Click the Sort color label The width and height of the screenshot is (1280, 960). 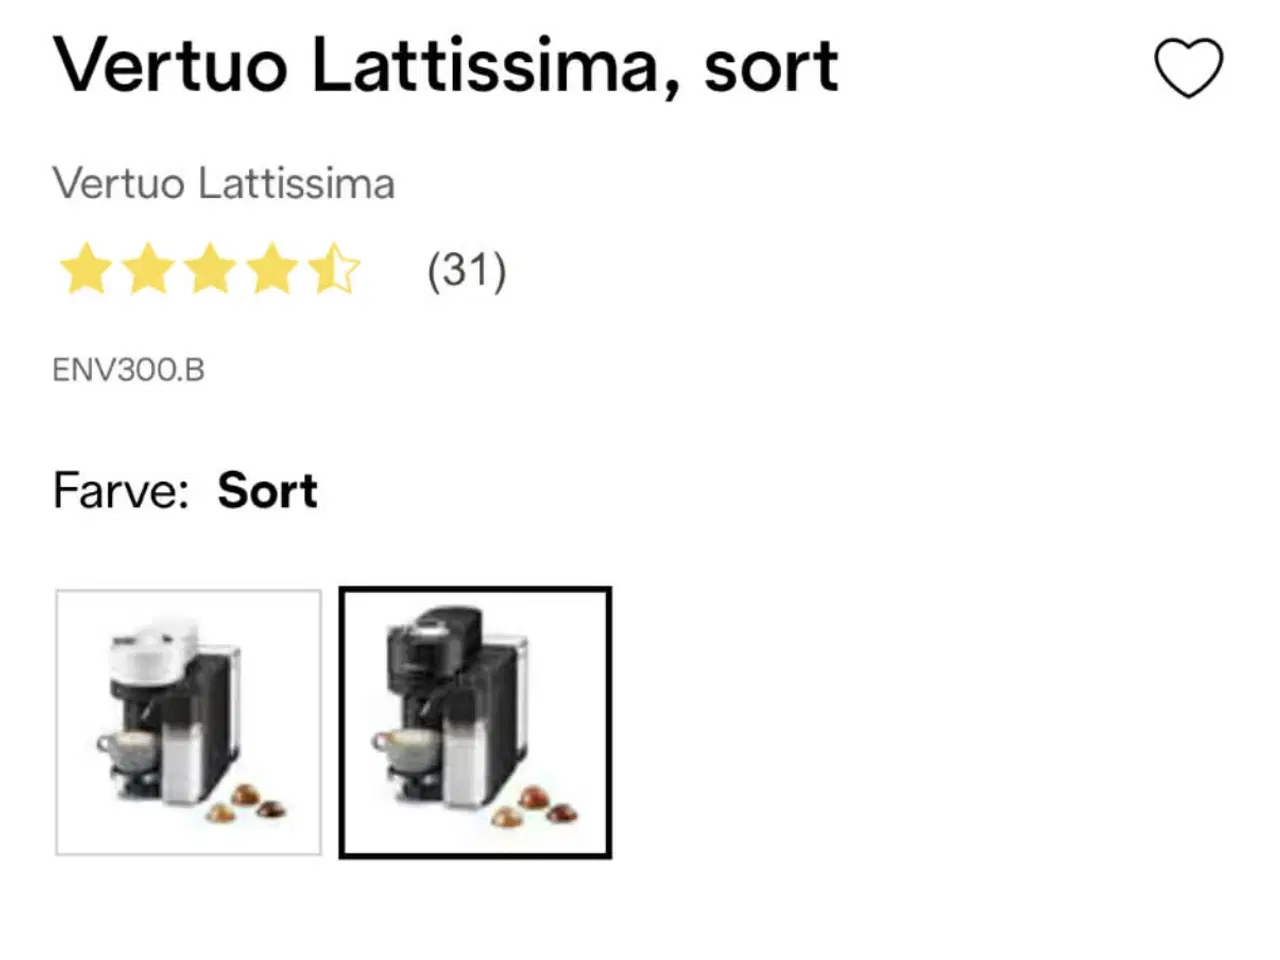tap(267, 490)
